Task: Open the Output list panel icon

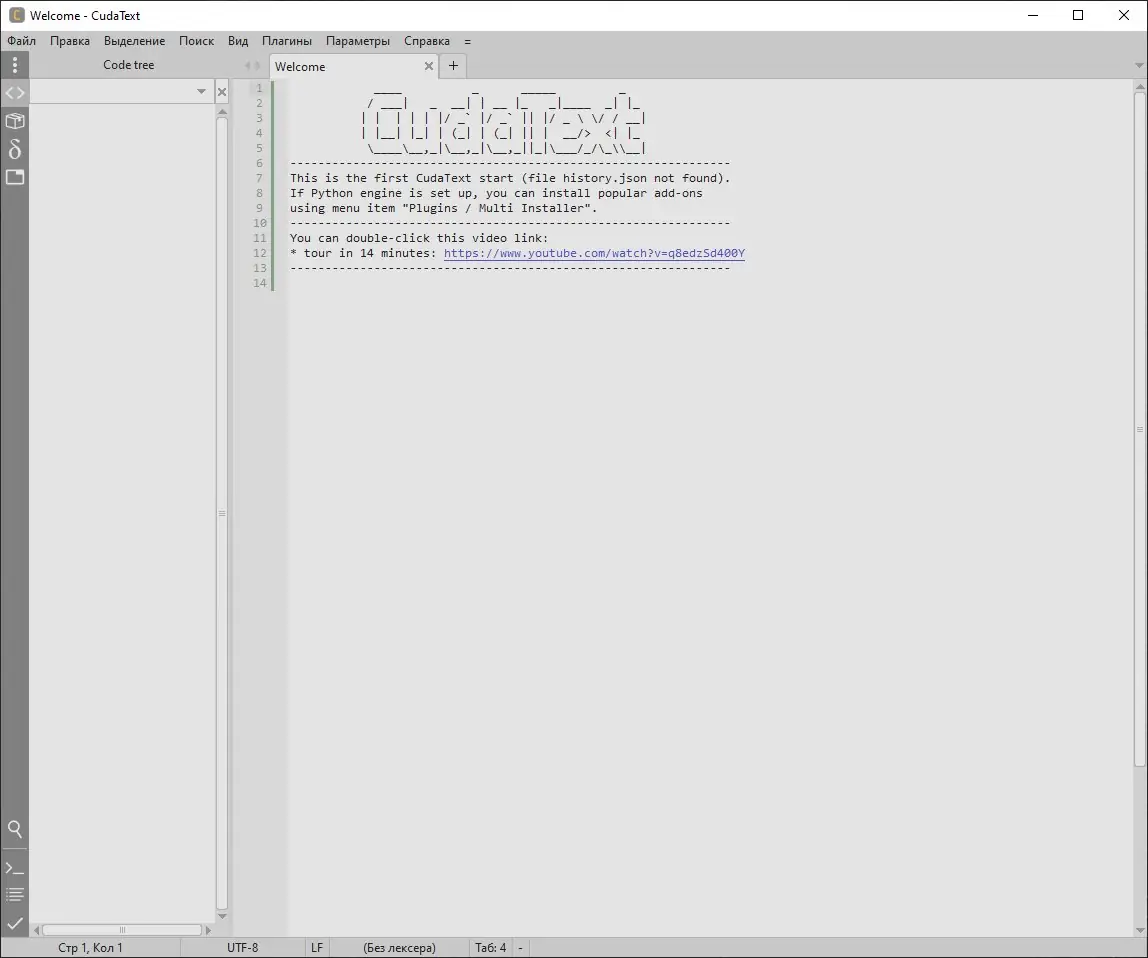Action: (x=15, y=895)
